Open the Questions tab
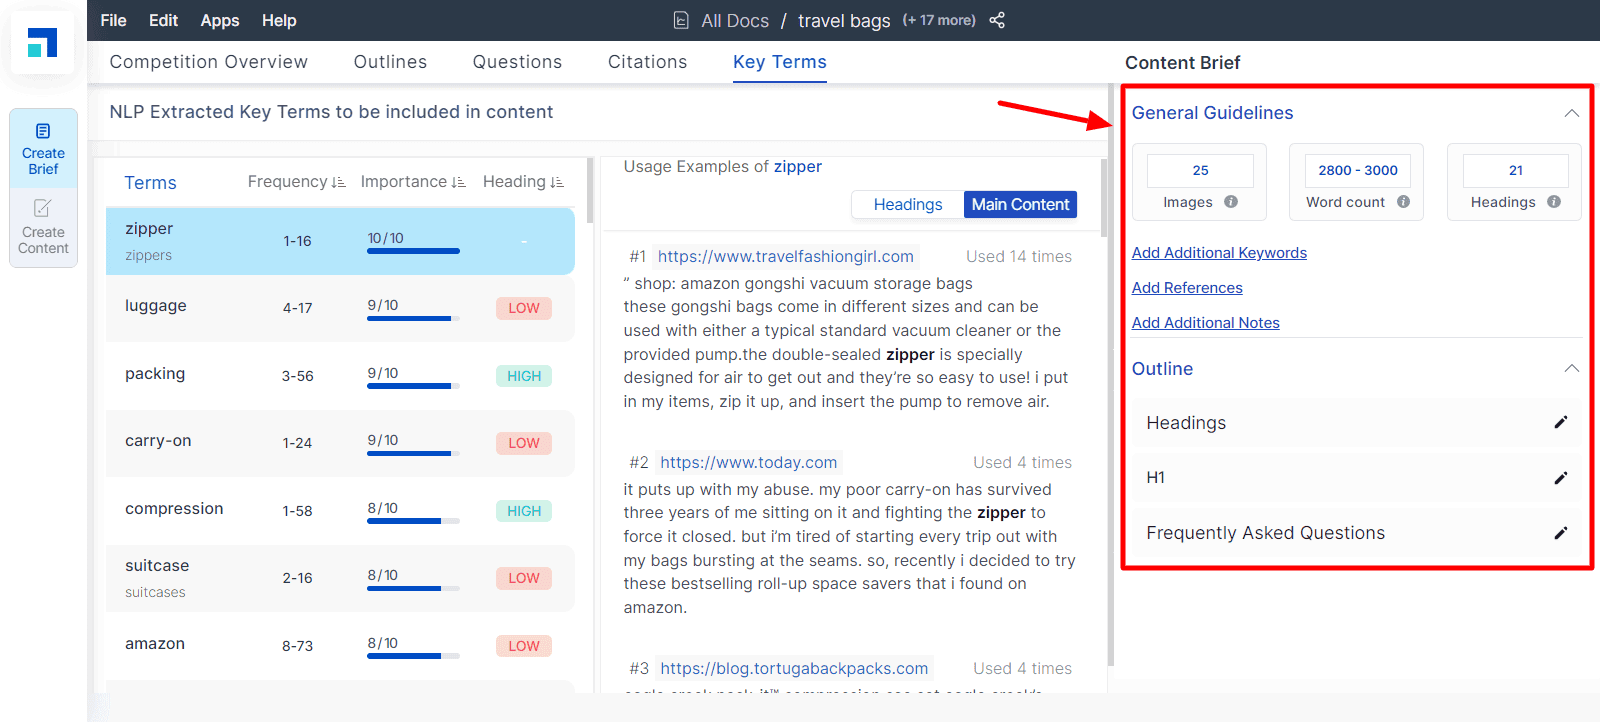 [517, 62]
